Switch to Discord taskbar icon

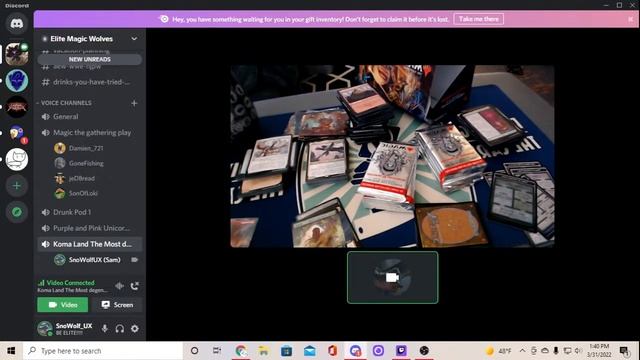(x=355, y=351)
